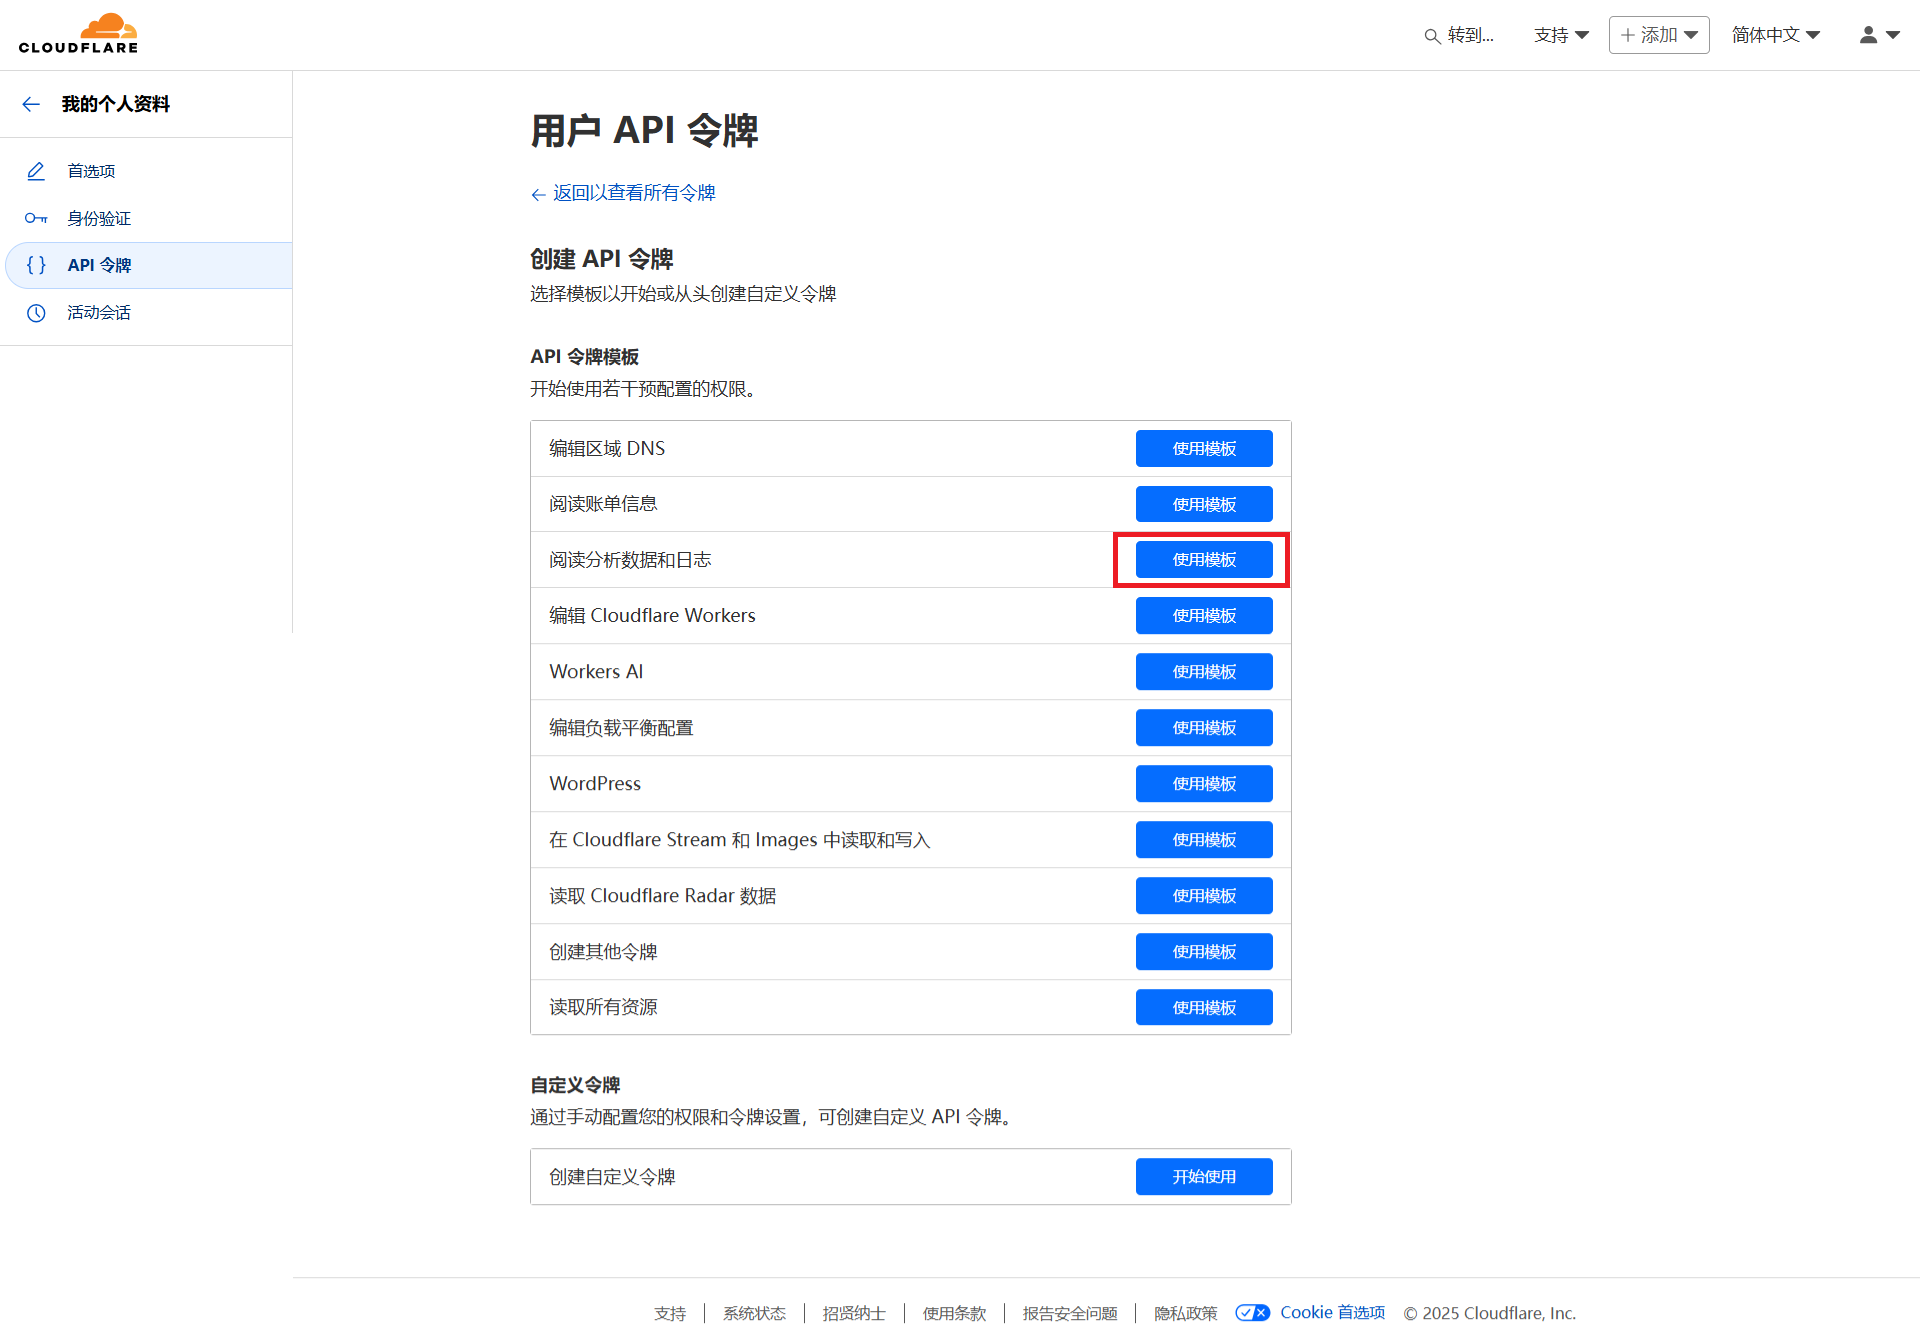Image resolution: width=1920 pixels, height=1344 pixels.
Task: Use template for Workers AI
Action: click(x=1203, y=672)
